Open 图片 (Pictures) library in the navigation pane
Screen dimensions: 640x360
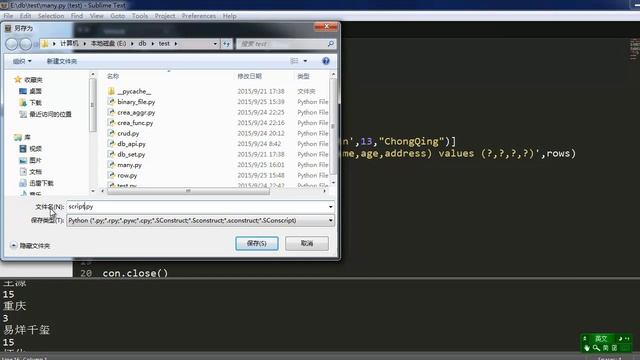coord(30,160)
